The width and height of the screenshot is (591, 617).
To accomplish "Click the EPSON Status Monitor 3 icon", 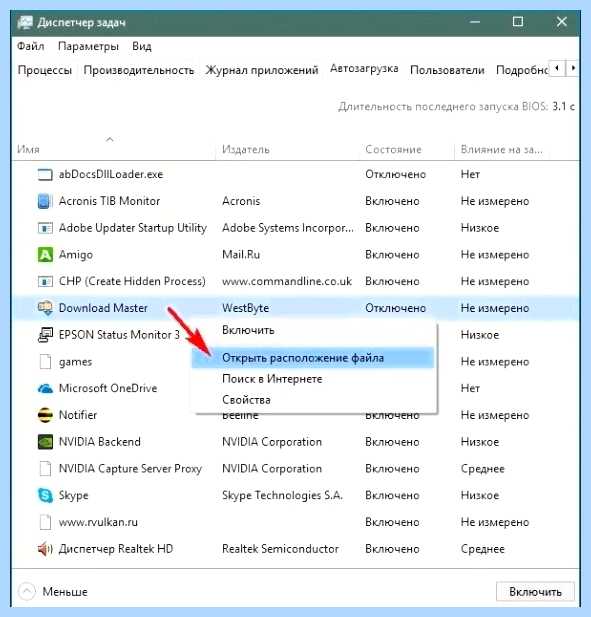I will click(45, 335).
